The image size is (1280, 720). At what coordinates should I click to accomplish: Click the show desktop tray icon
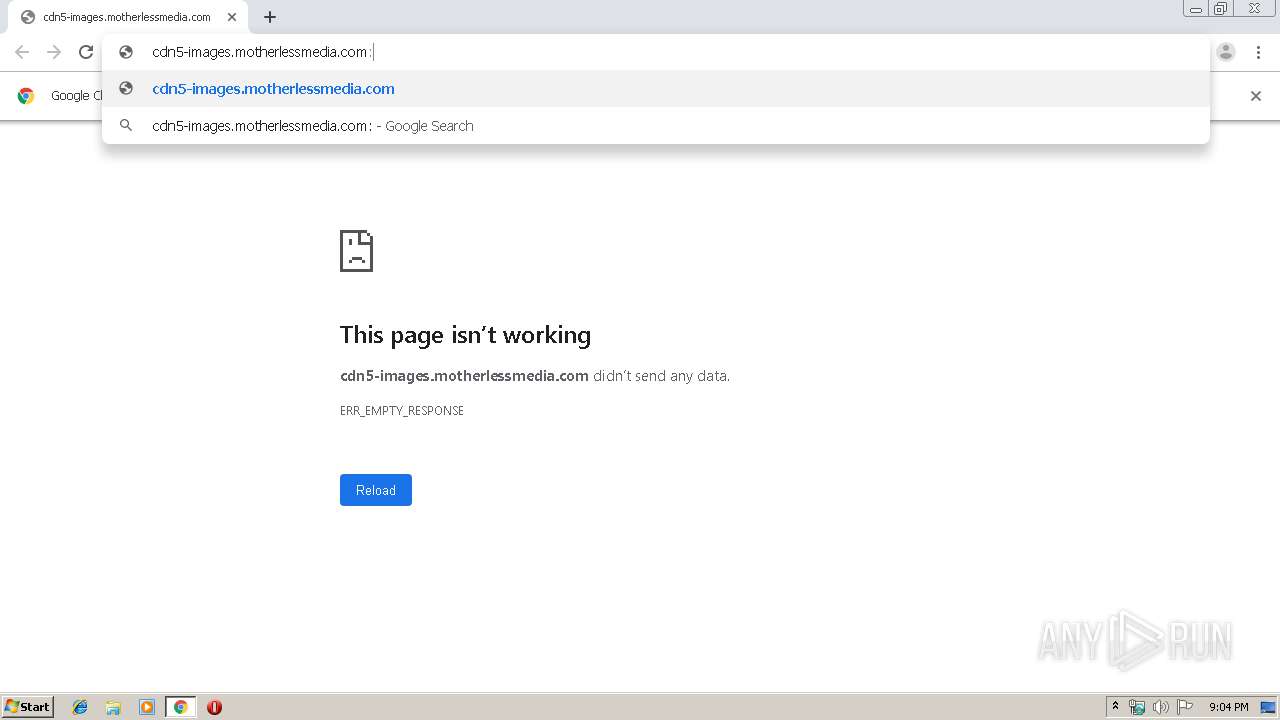pyautogui.click(x=1268, y=707)
